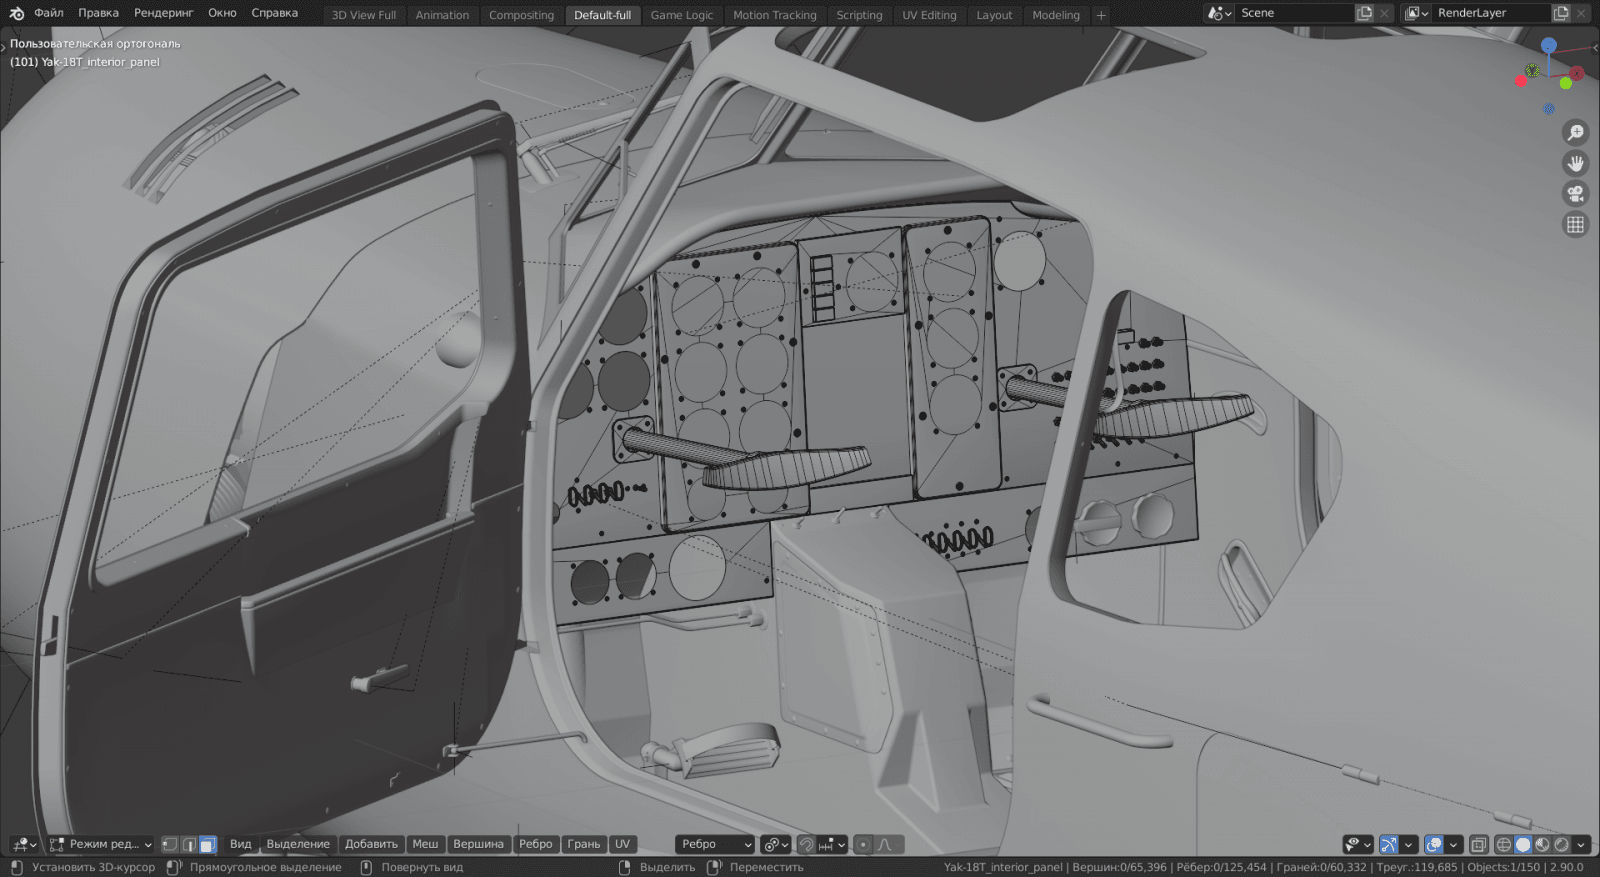1600x877 pixels.
Task: Toggle camera view icon
Action: pyautogui.click(x=1575, y=194)
